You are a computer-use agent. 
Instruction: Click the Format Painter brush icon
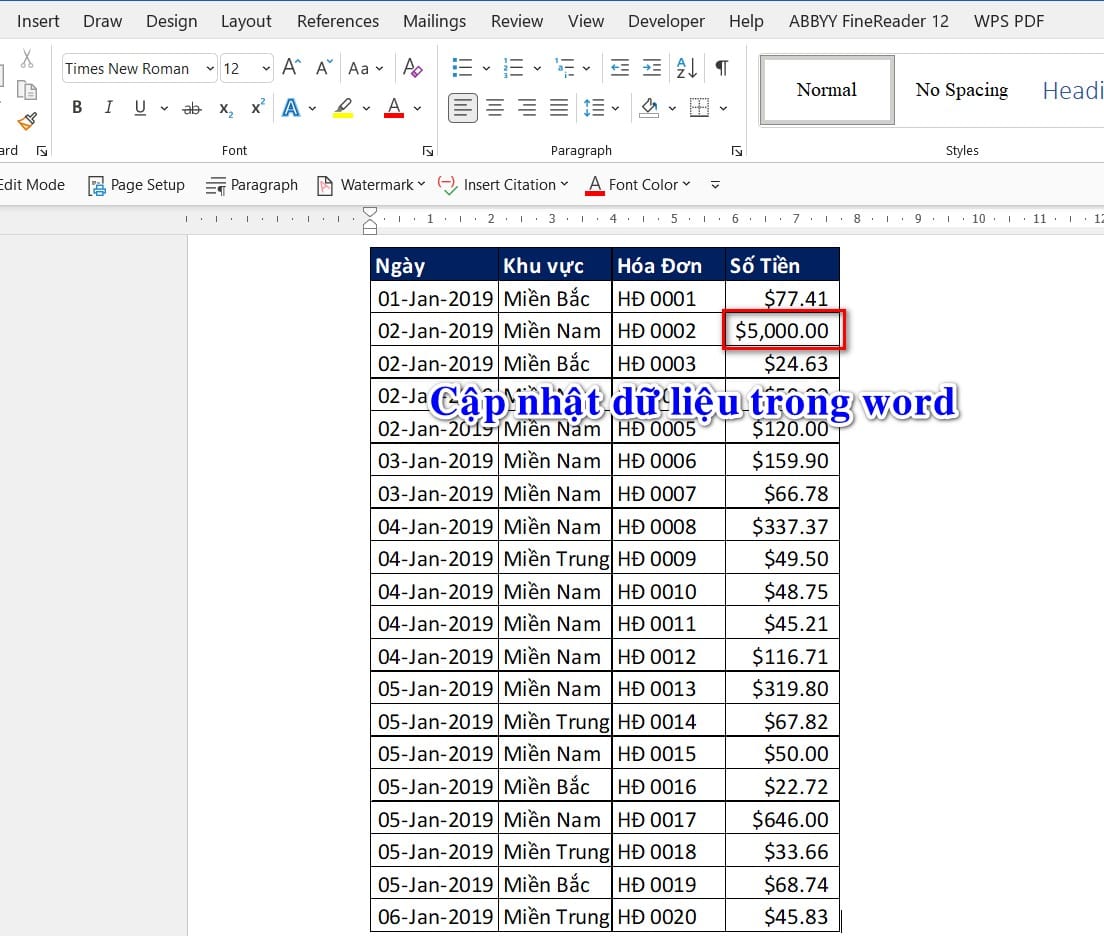(27, 122)
